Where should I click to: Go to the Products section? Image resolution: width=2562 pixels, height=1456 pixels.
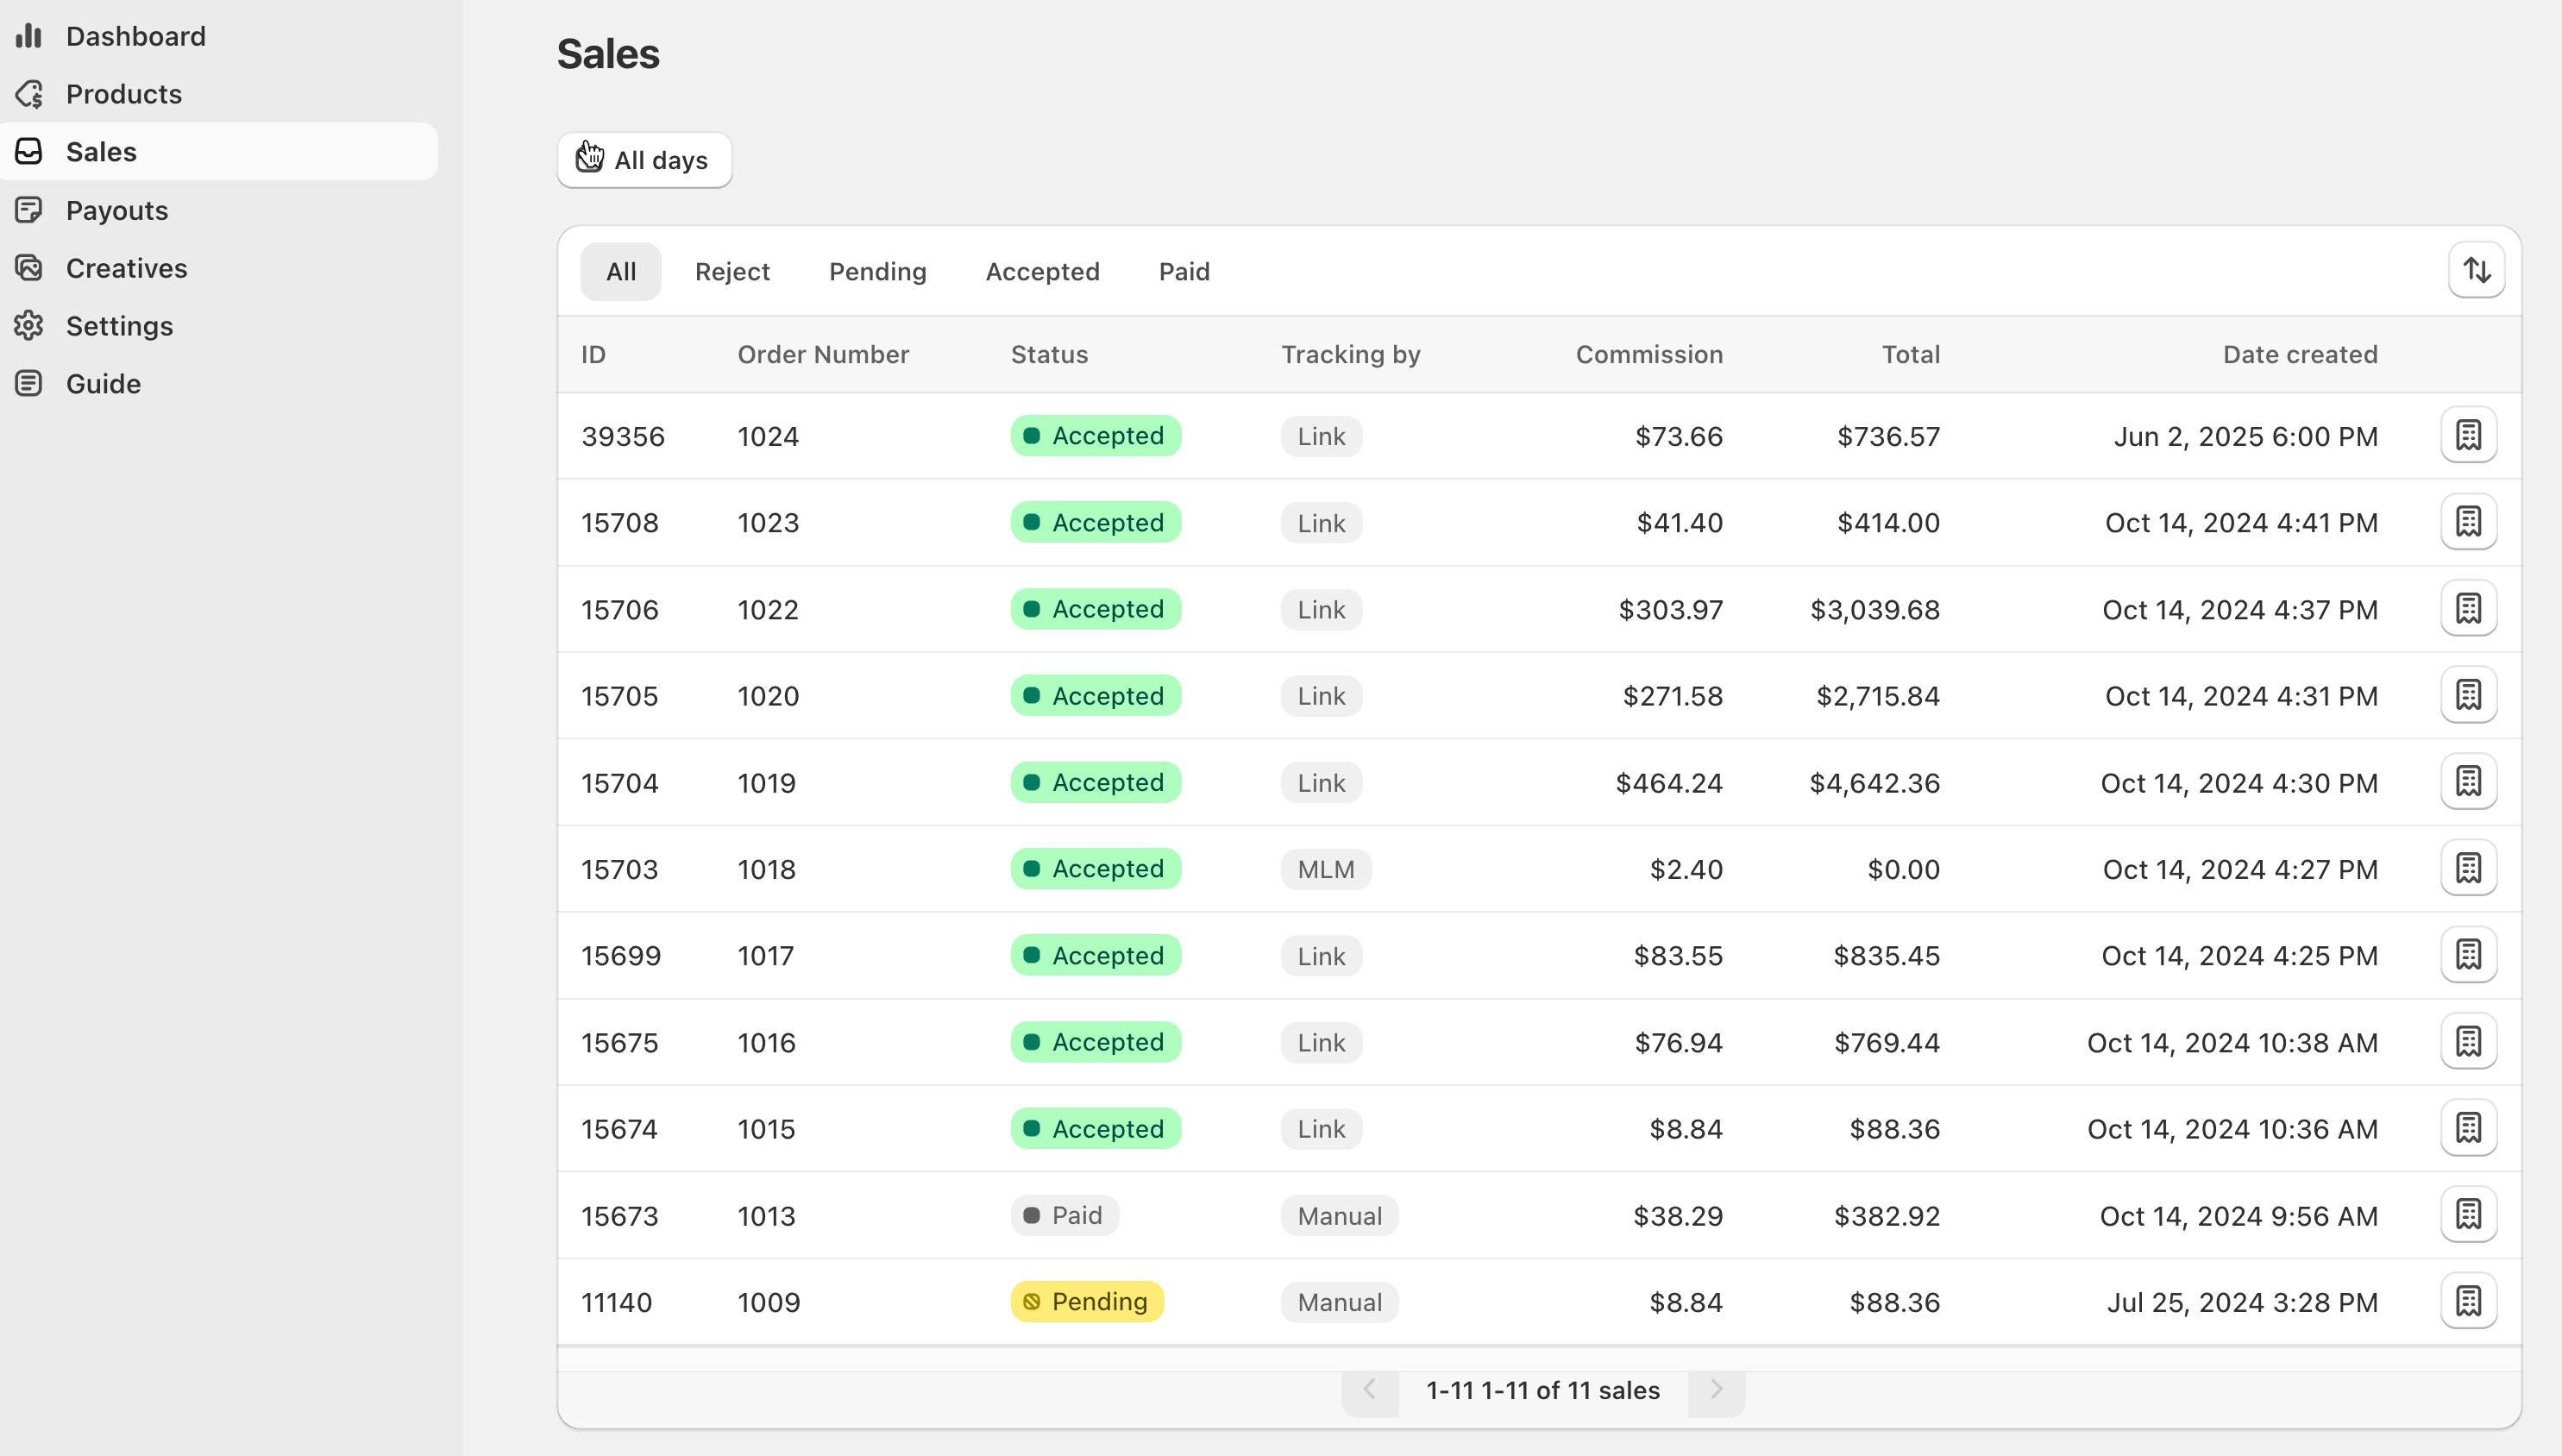(x=124, y=94)
